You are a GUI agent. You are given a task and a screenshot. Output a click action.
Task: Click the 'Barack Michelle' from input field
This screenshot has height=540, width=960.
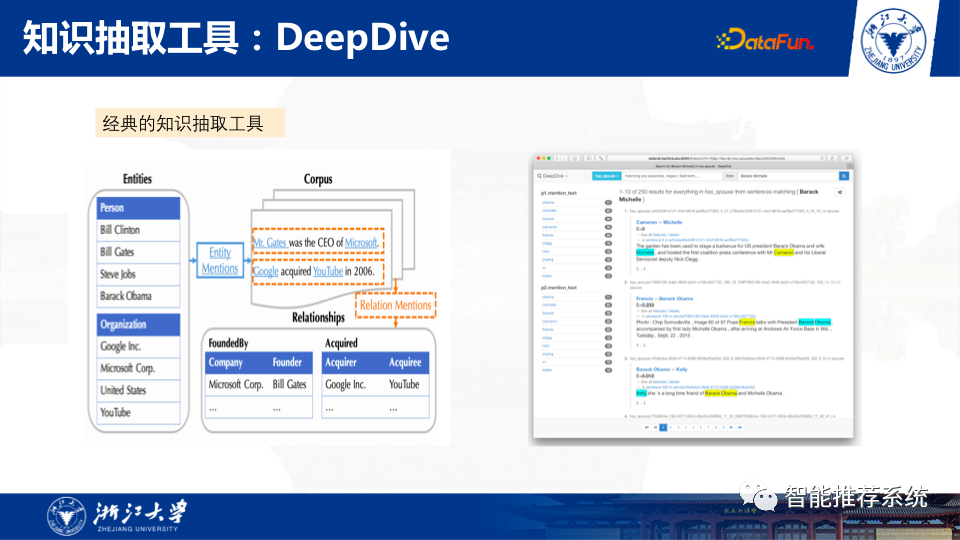click(x=788, y=176)
